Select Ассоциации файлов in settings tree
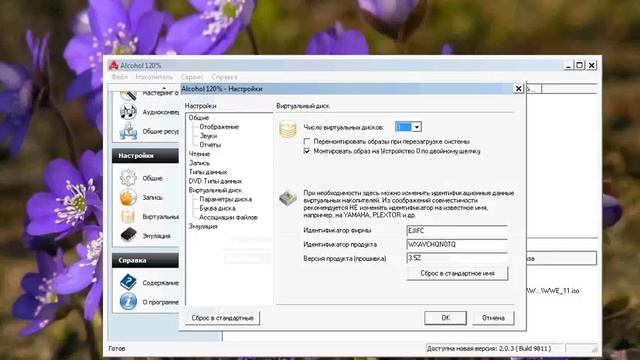The width and height of the screenshot is (640, 360). click(x=228, y=217)
